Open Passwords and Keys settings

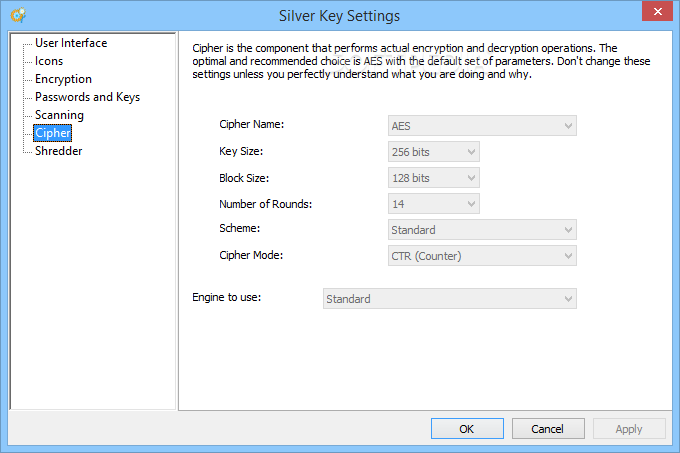click(88, 97)
